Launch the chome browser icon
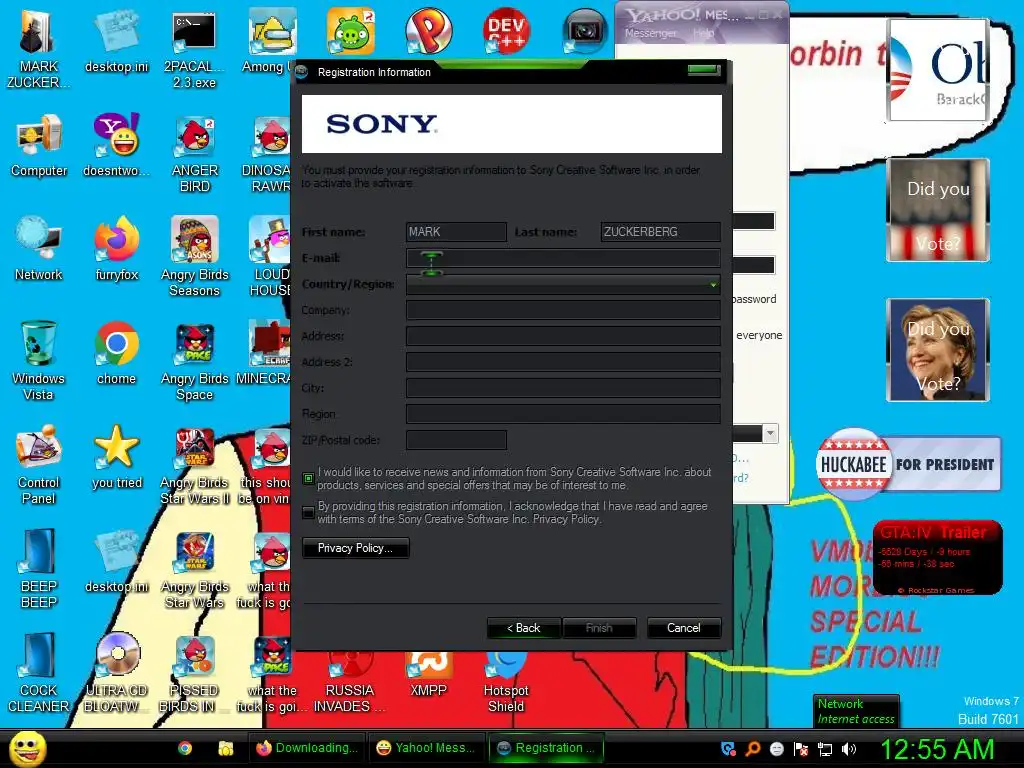Screen dimensions: 1024x768 116,353
